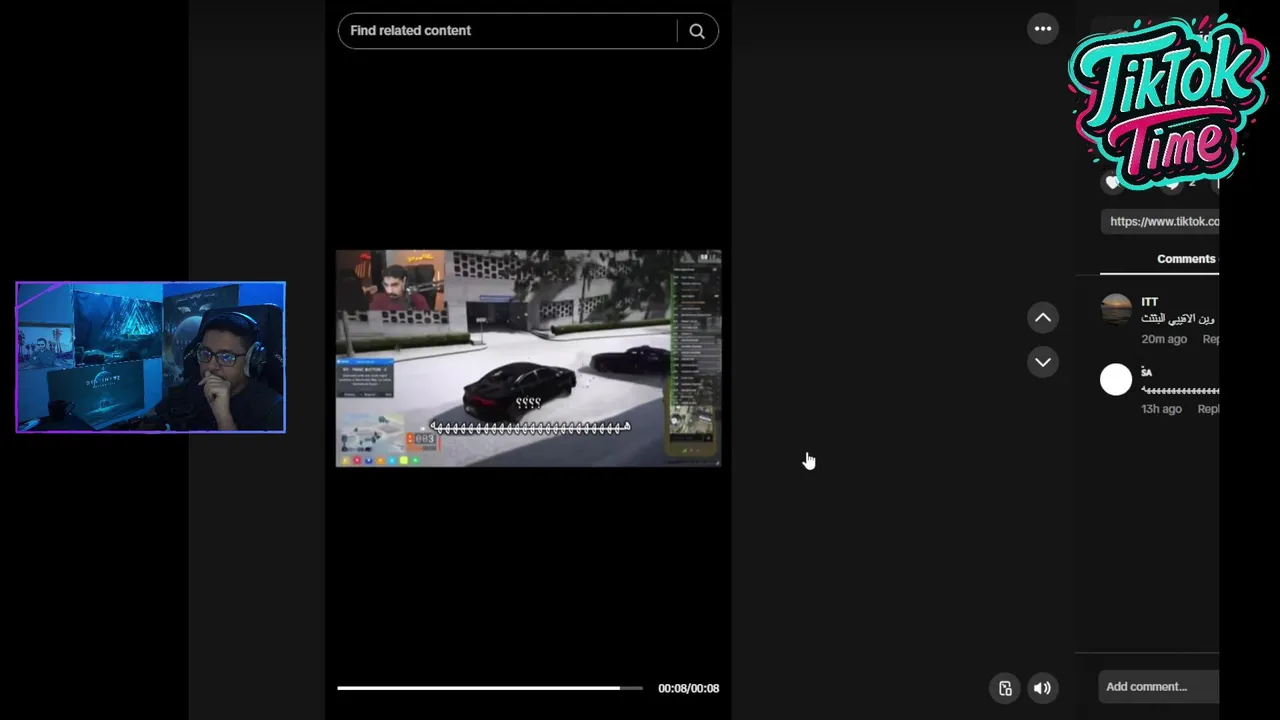Click the SA commenter username

(1146, 372)
